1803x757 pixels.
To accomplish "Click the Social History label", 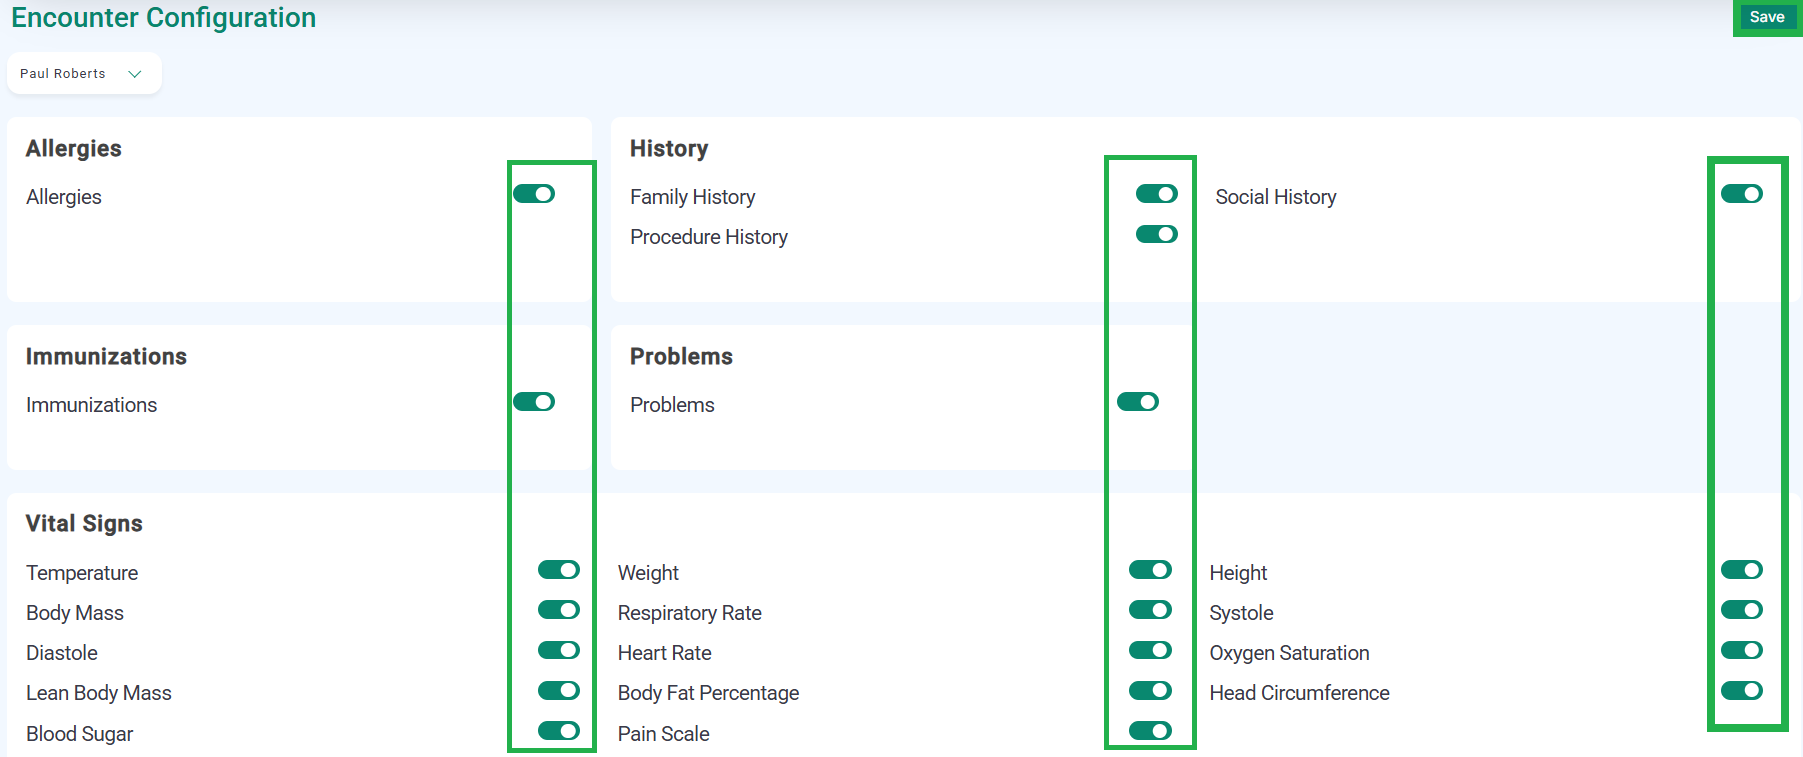I will point(1276,197).
